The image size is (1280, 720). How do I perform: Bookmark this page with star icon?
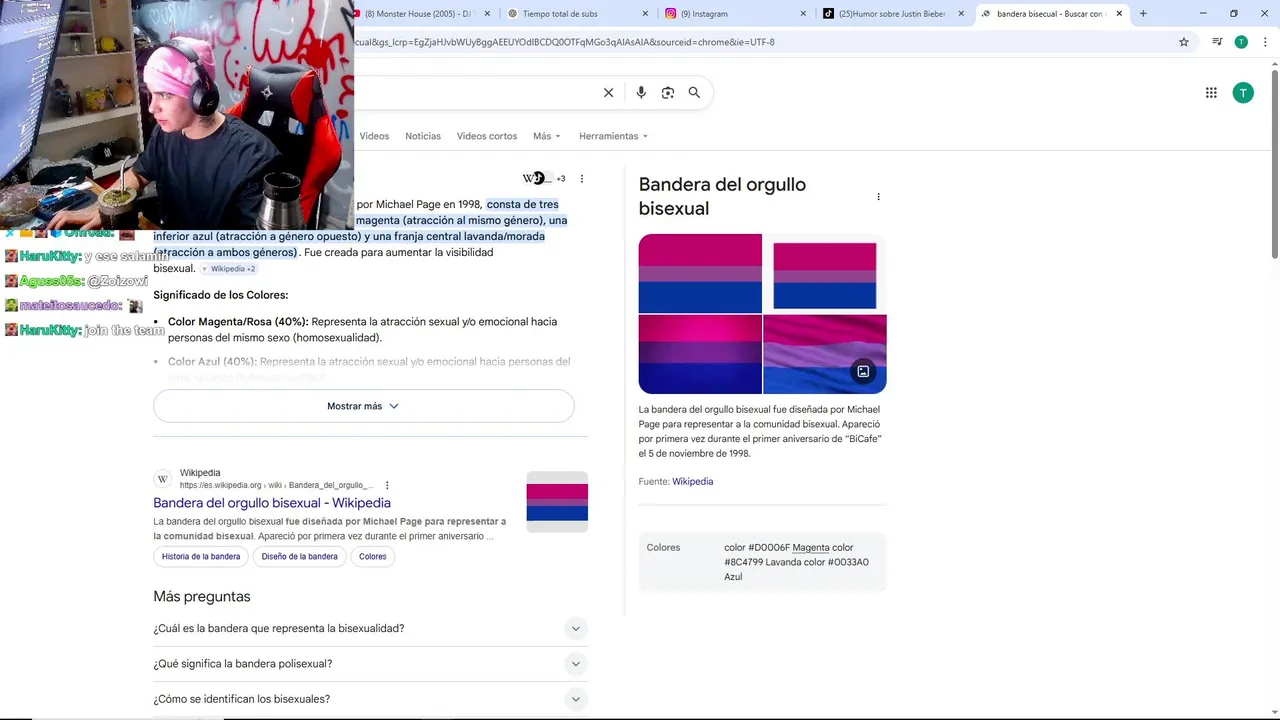1184,42
